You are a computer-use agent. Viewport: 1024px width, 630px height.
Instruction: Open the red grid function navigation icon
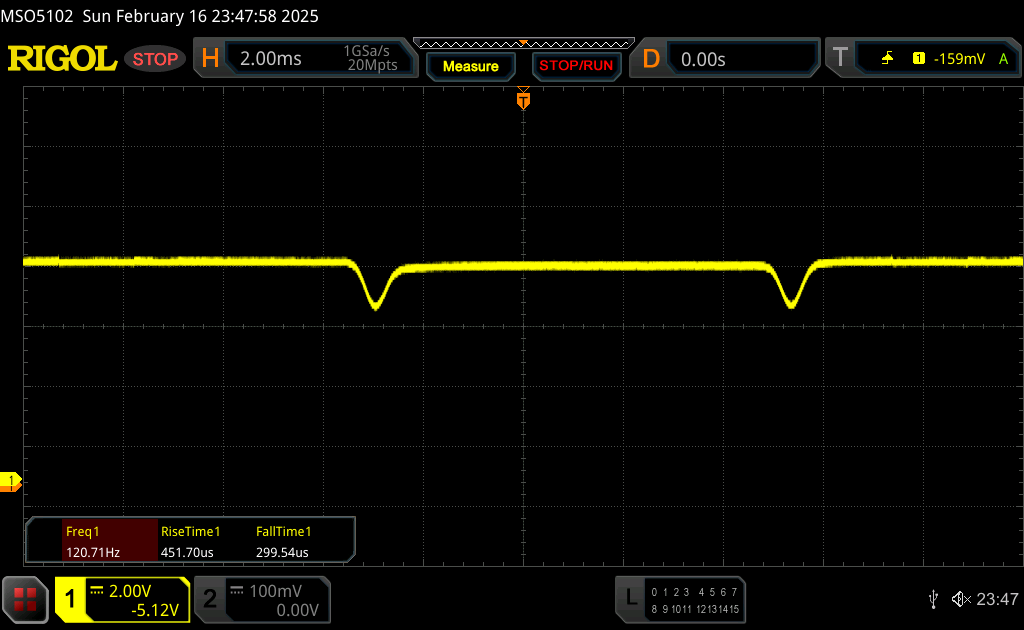click(25, 599)
